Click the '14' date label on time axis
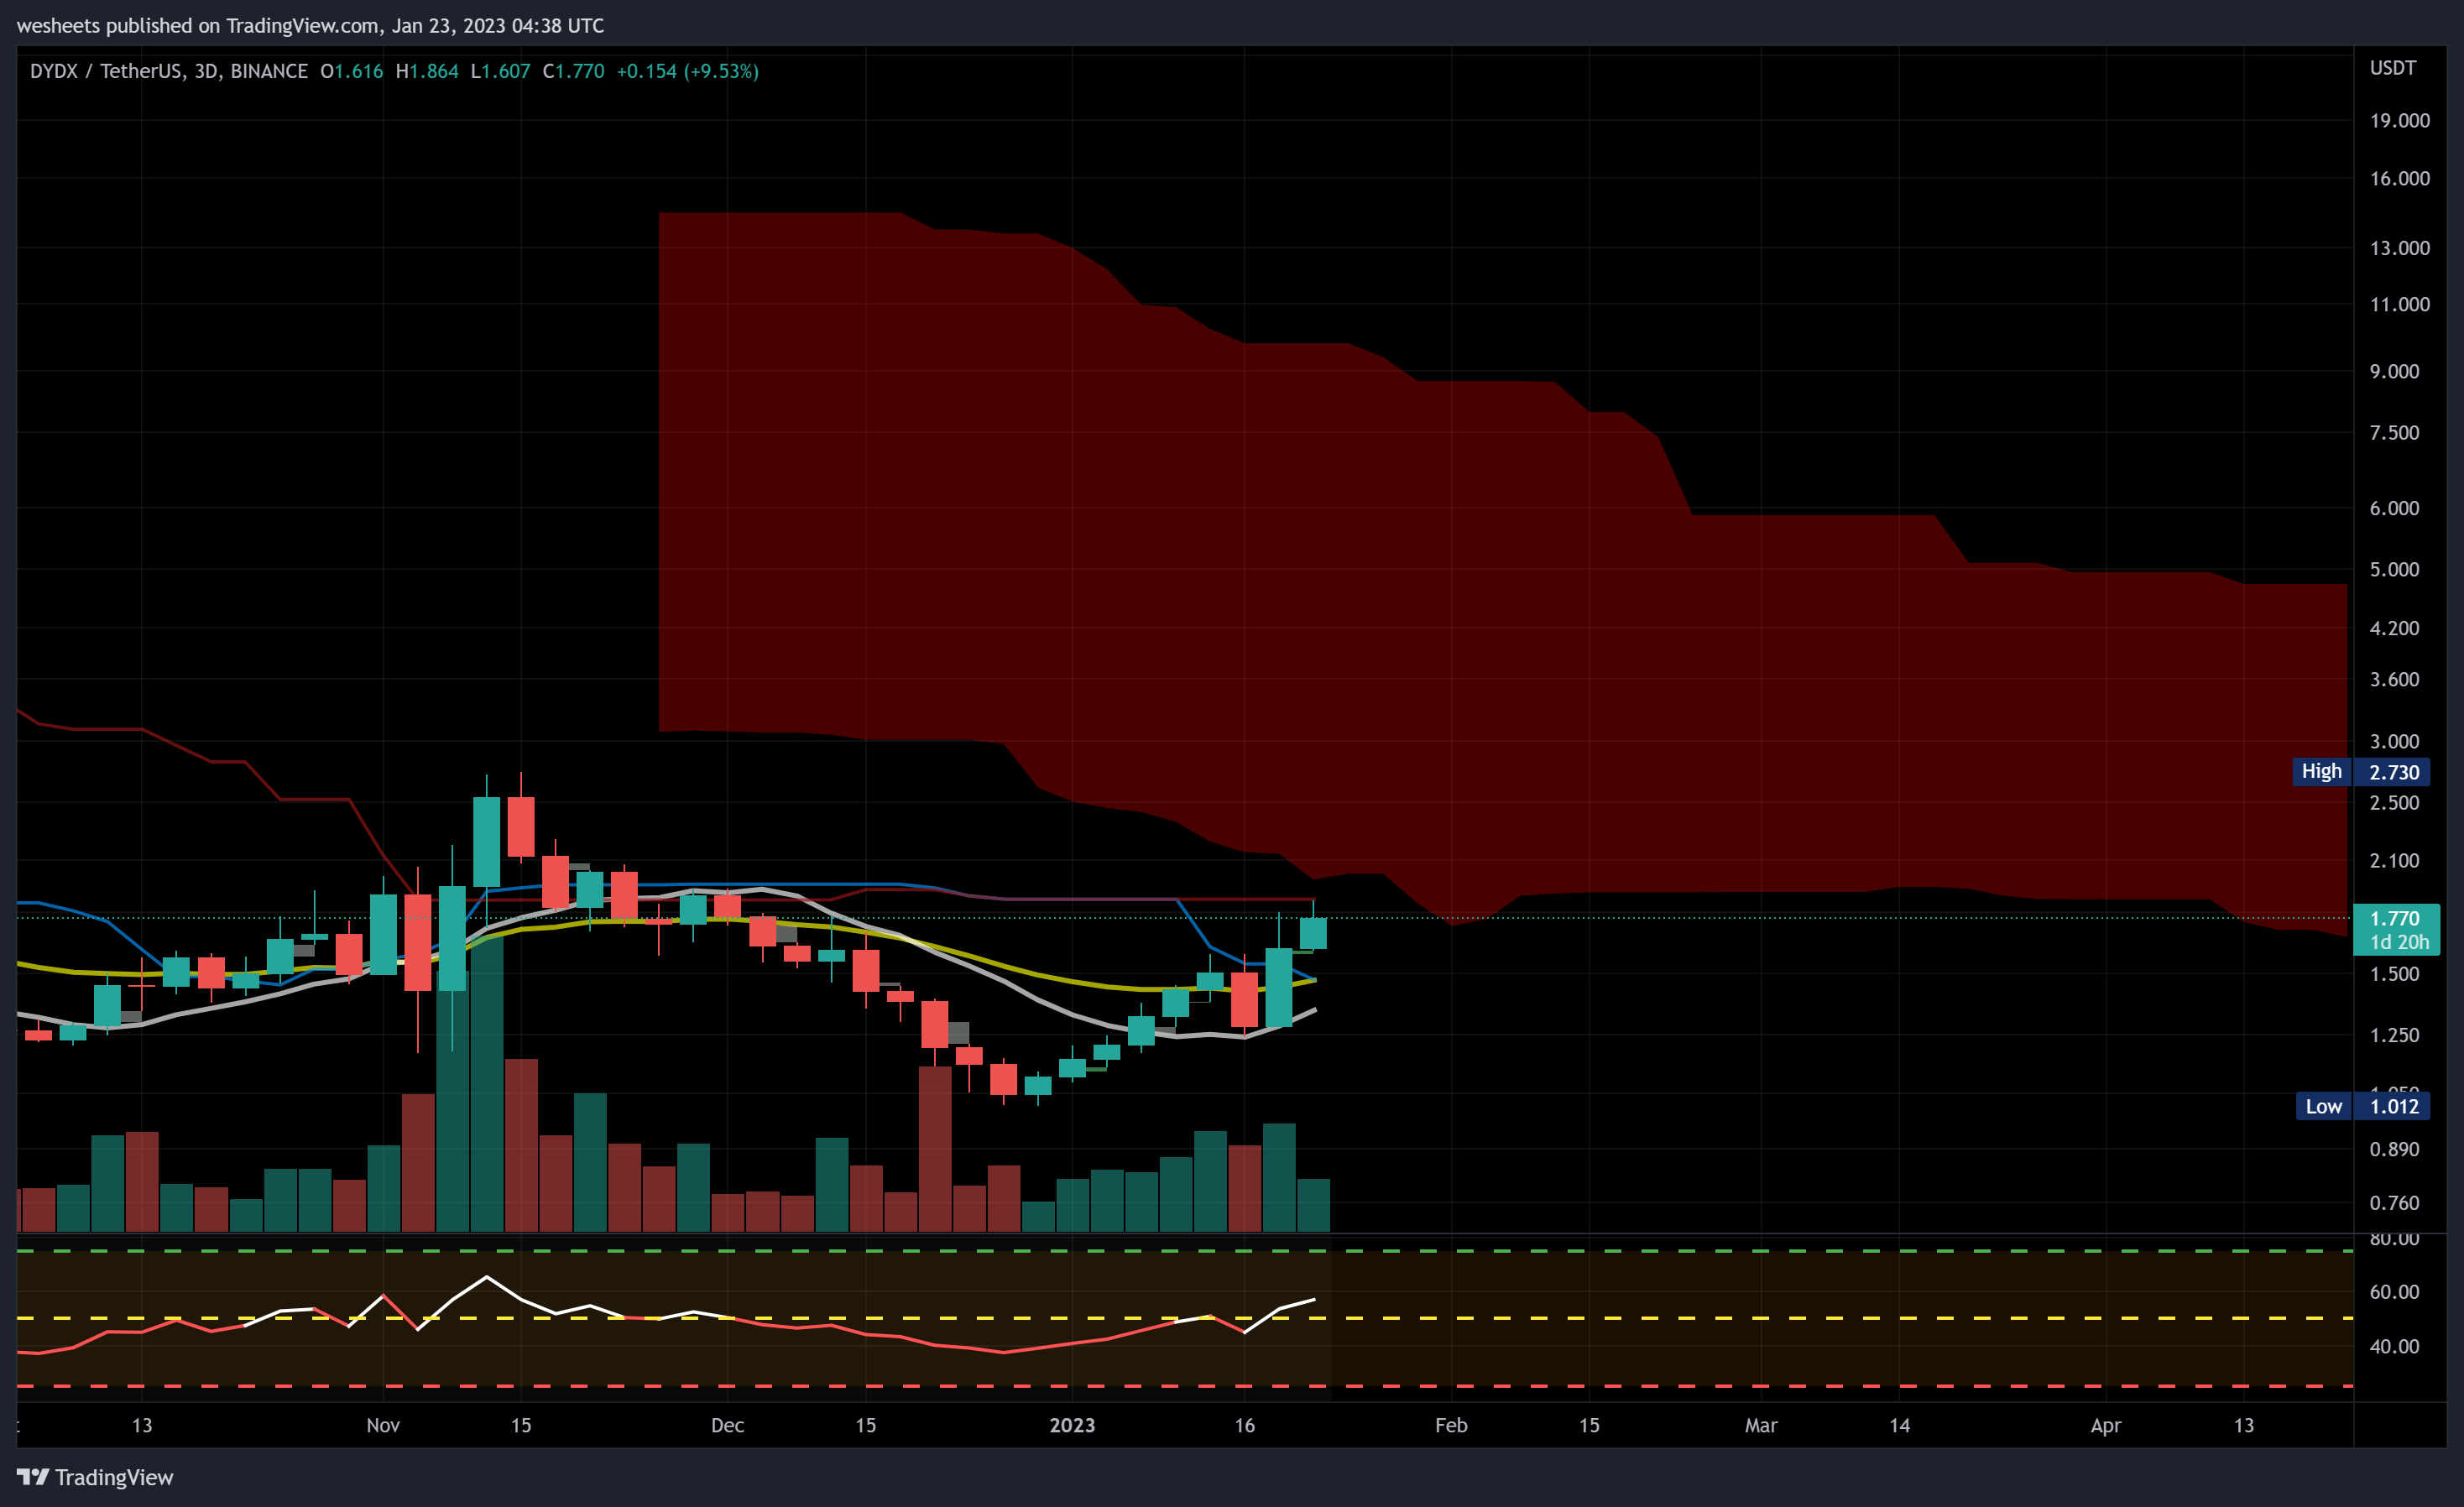This screenshot has height=1507, width=2464. click(x=1899, y=1425)
